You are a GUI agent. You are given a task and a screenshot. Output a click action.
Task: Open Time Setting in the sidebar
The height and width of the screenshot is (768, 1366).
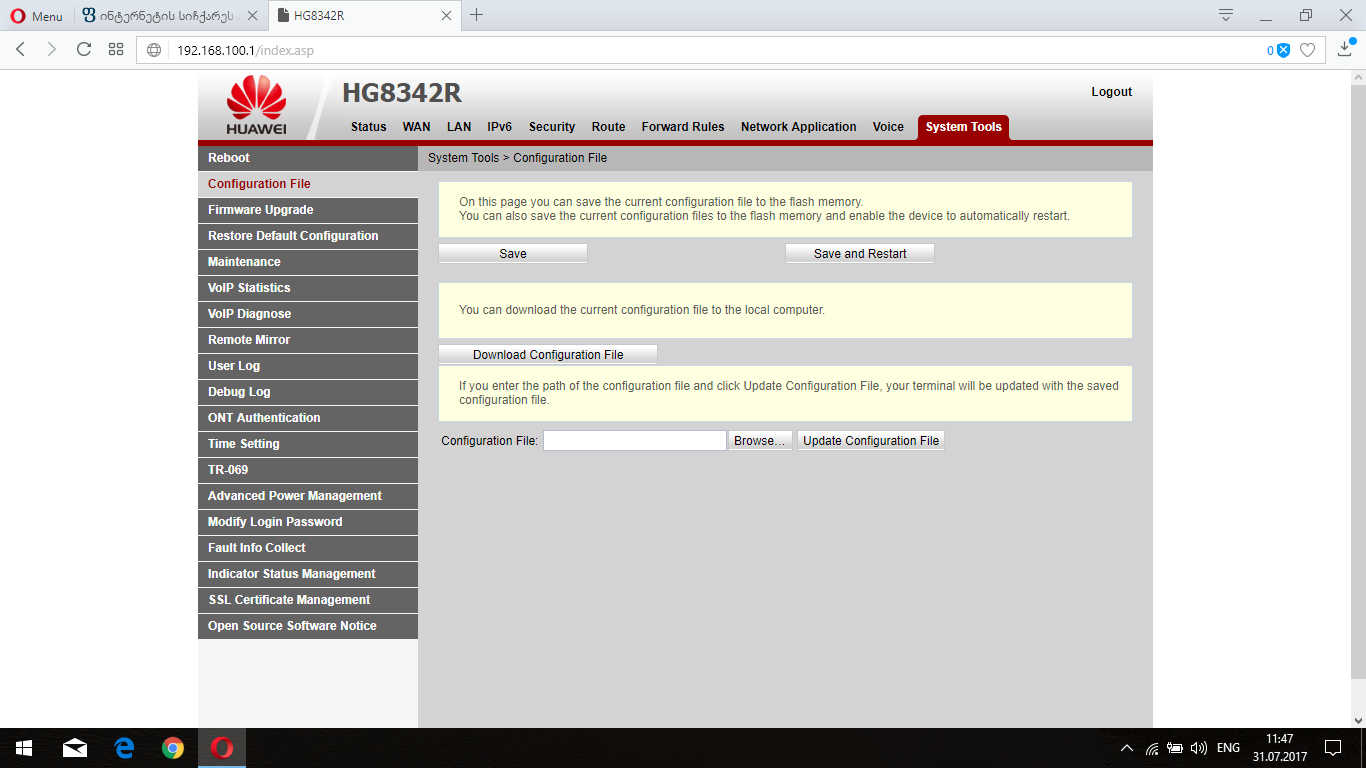point(308,444)
